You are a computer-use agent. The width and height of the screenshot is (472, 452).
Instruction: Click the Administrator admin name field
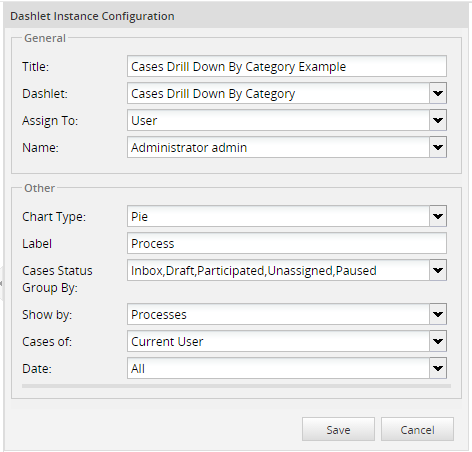tap(278, 147)
